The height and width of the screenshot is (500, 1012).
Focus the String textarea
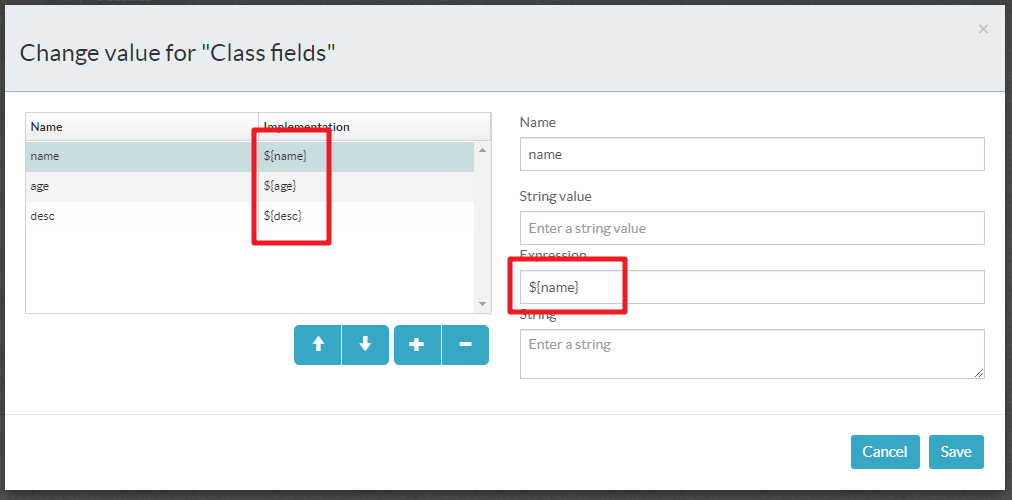(752, 354)
